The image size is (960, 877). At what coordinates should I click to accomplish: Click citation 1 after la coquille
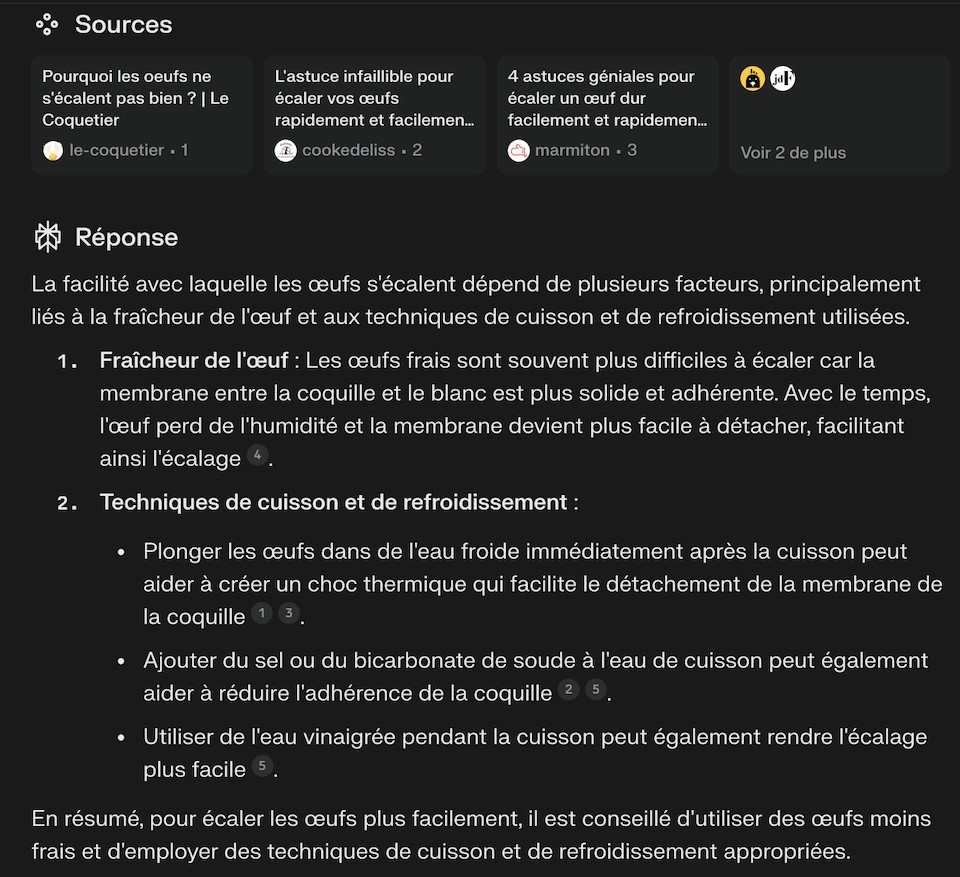[x=262, y=613]
